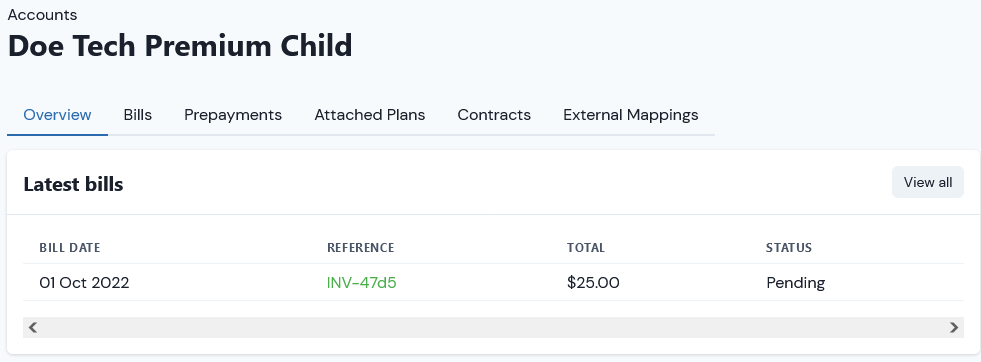
Task: Select the 01 Oct 2022 bill date cell
Action: pyautogui.click(x=84, y=283)
